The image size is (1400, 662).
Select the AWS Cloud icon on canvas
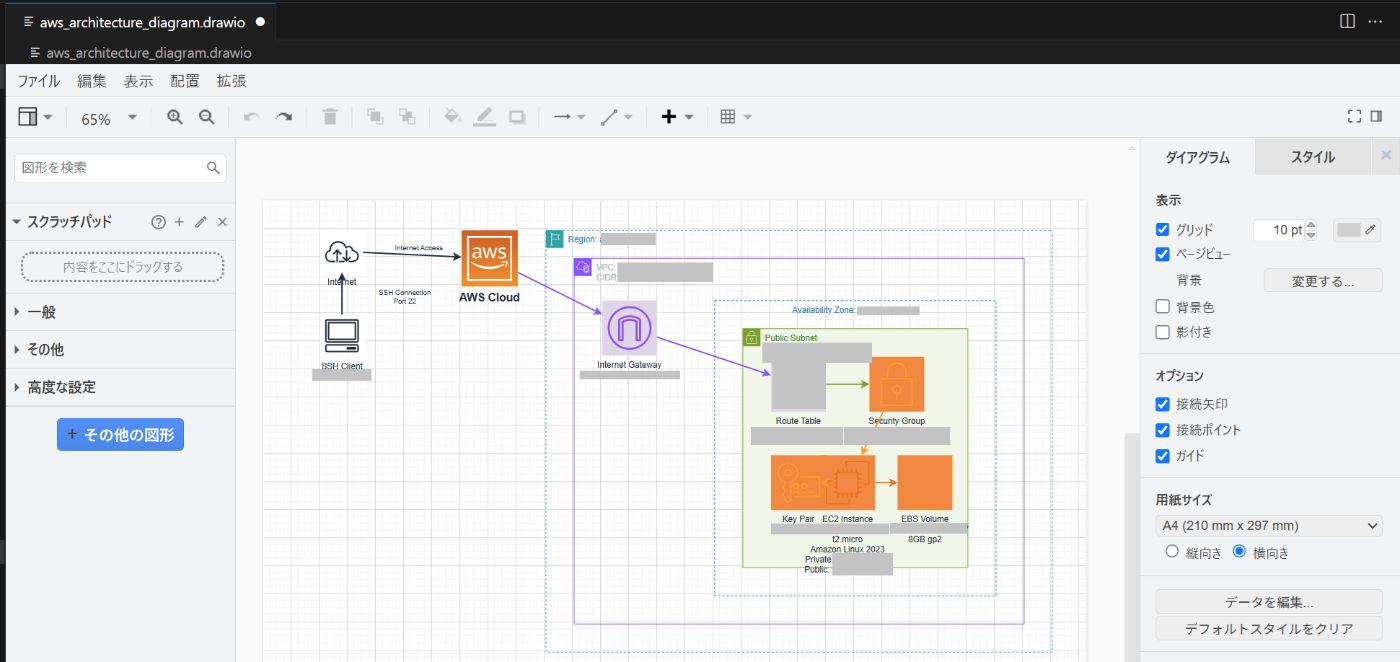490,258
